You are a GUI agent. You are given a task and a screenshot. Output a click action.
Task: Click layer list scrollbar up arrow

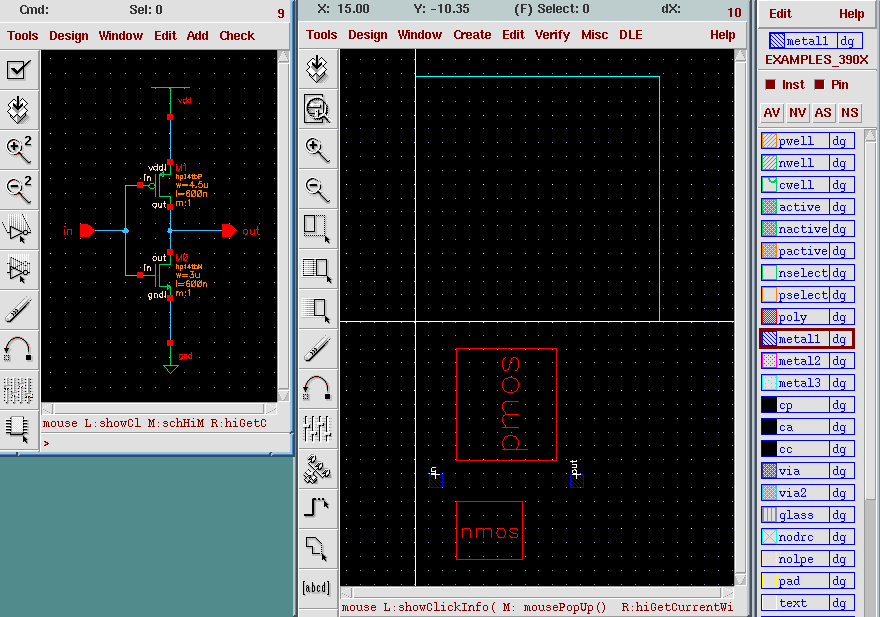pyautogui.click(x=870, y=135)
